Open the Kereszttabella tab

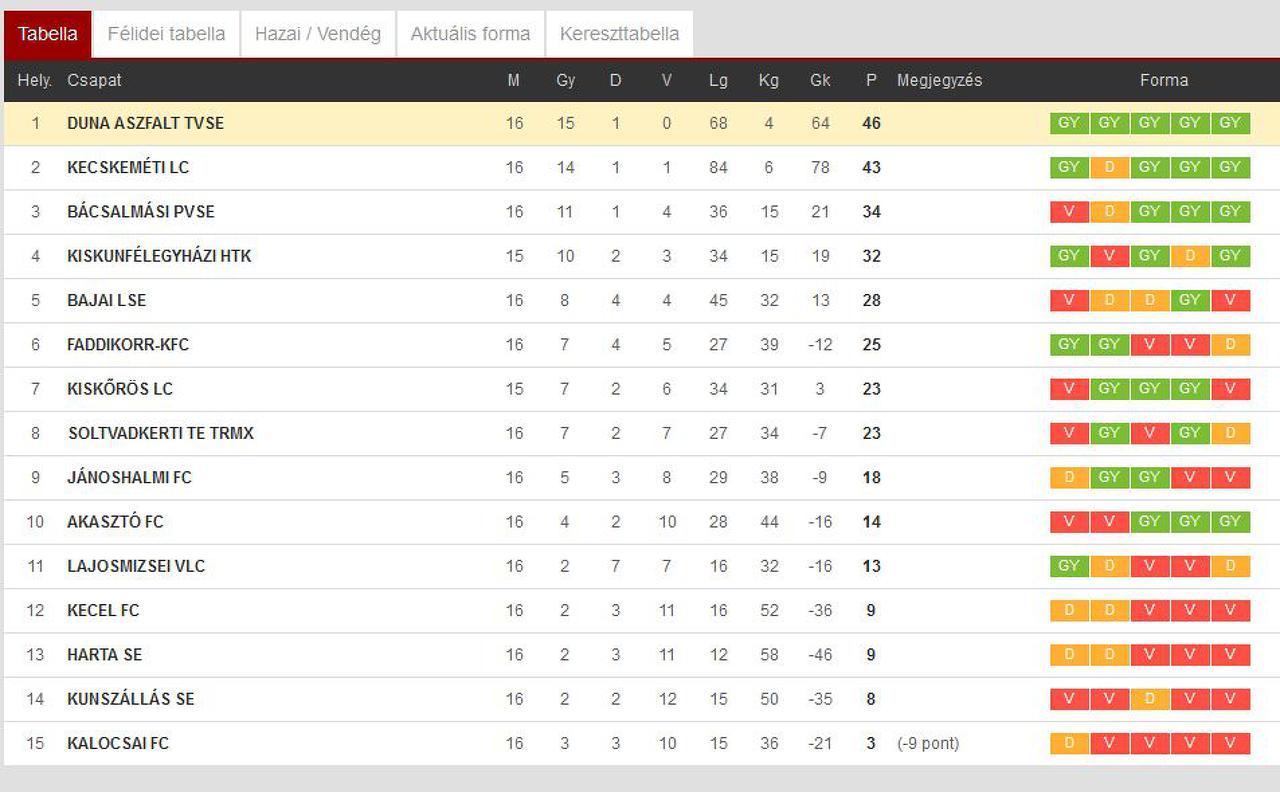click(x=619, y=34)
